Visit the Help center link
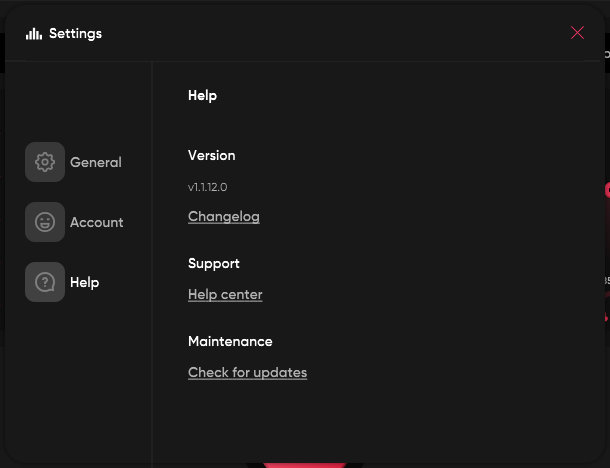This screenshot has height=468, width=610. 225,295
